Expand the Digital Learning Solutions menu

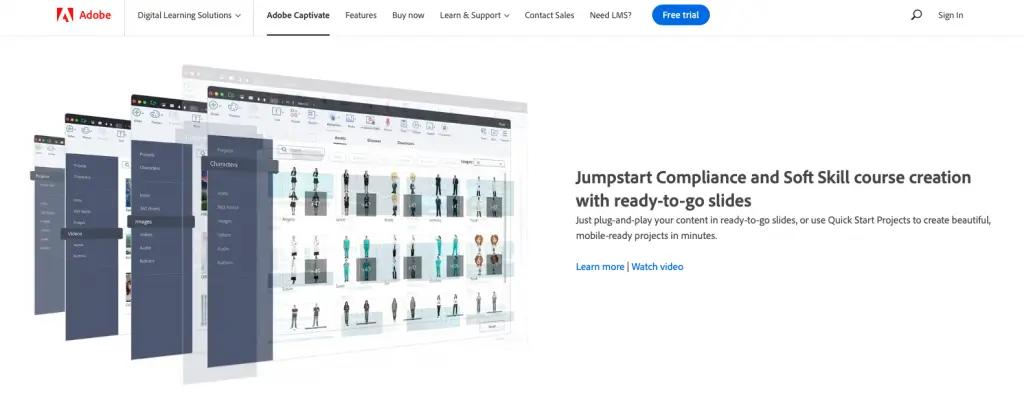click(x=189, y=15)
